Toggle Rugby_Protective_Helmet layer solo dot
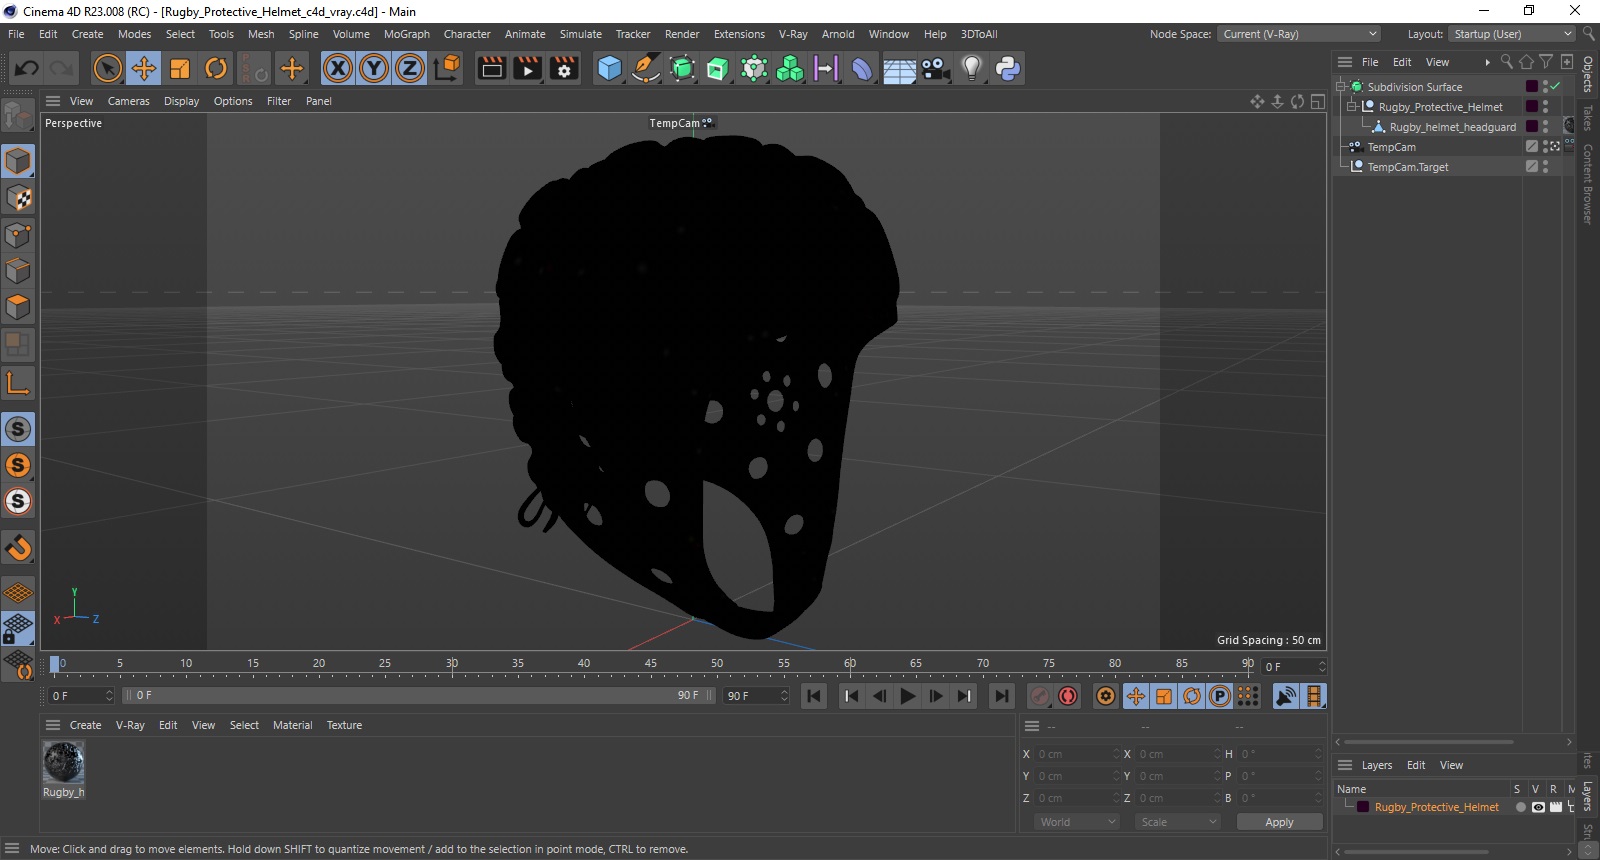Viewport: 1600px width, 860px height. 1520,807
